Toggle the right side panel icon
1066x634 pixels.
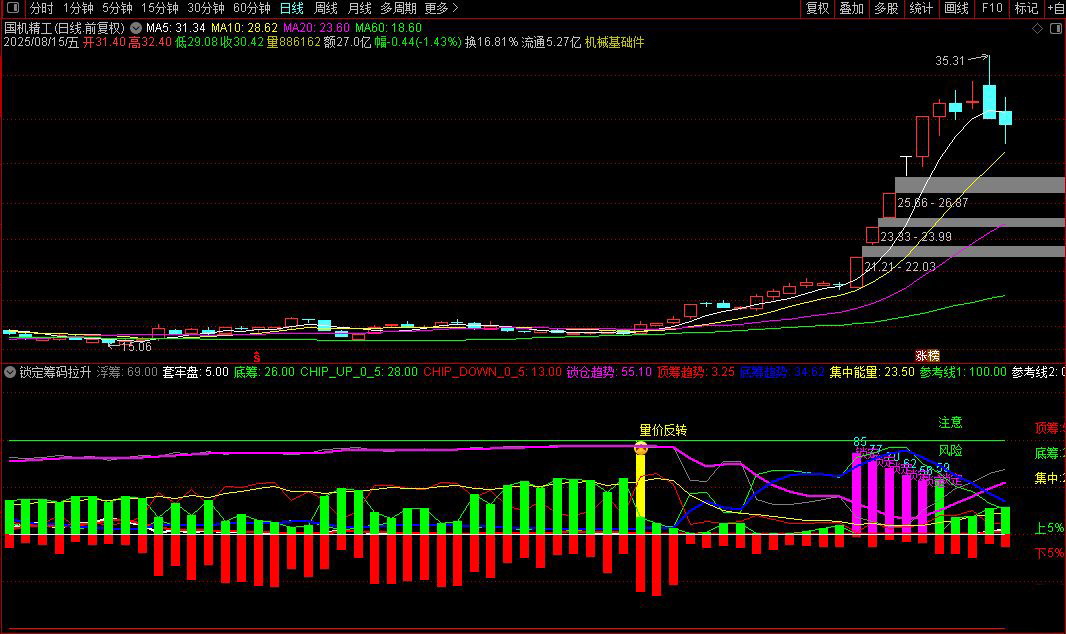[1056, 29]
